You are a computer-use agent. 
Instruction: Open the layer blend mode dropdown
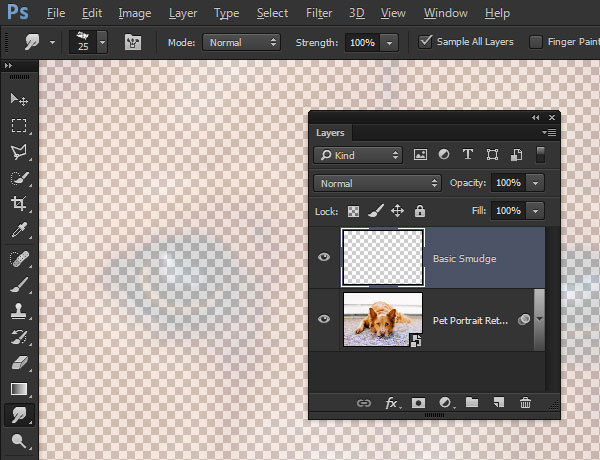tap(377, 183)
